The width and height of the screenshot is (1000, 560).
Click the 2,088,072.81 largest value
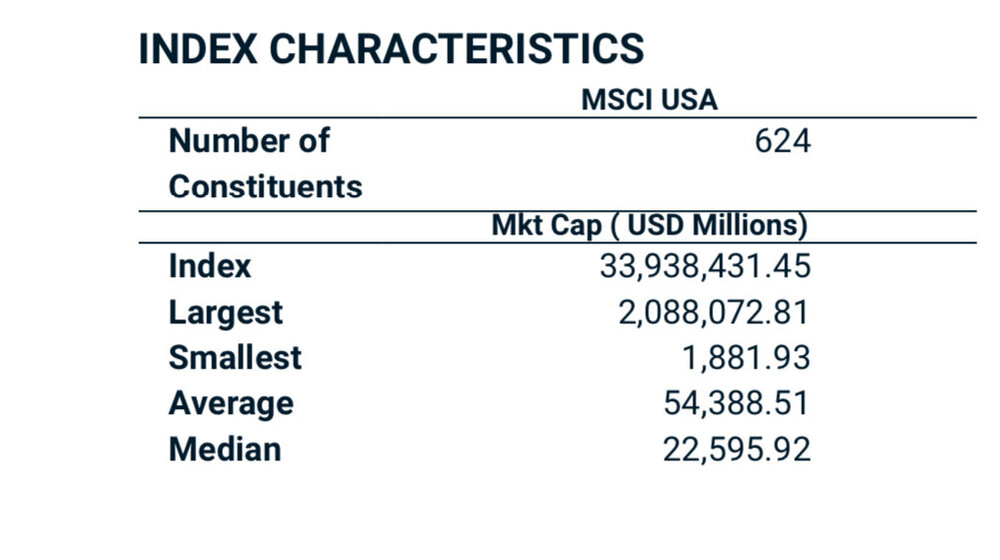[714, 313]
